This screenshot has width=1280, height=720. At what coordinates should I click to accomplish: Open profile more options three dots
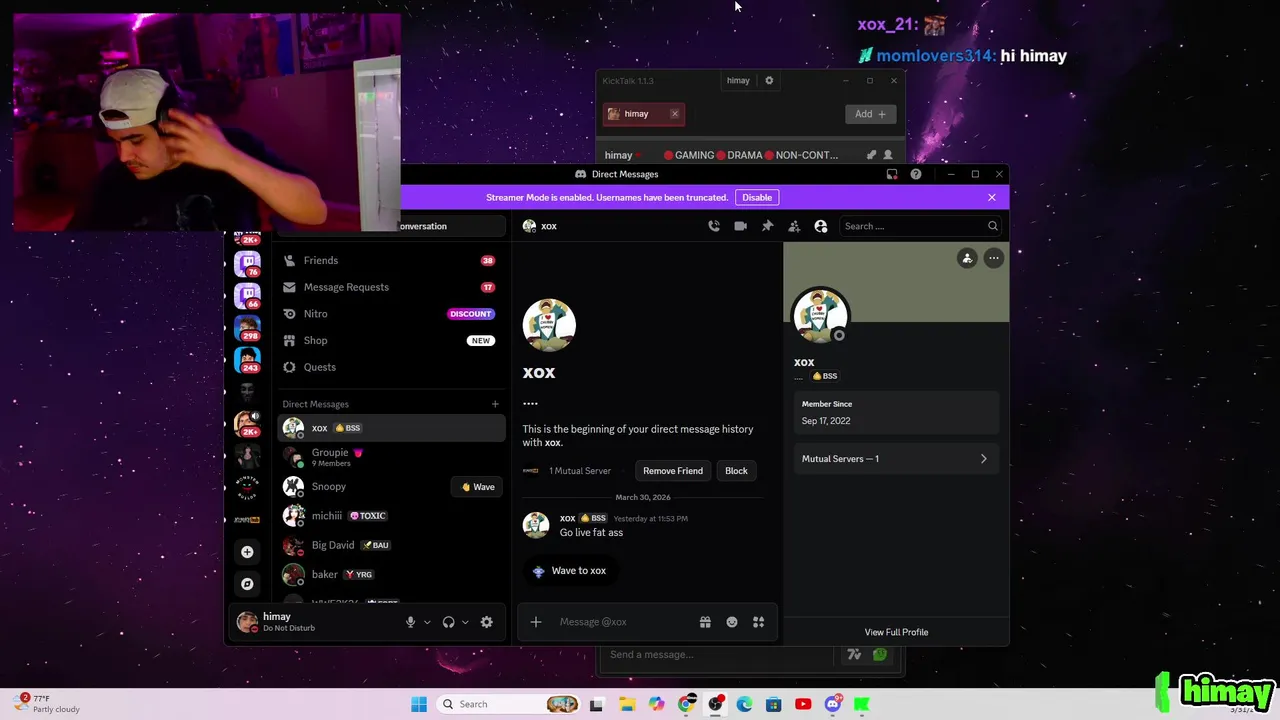pos(993,259)
